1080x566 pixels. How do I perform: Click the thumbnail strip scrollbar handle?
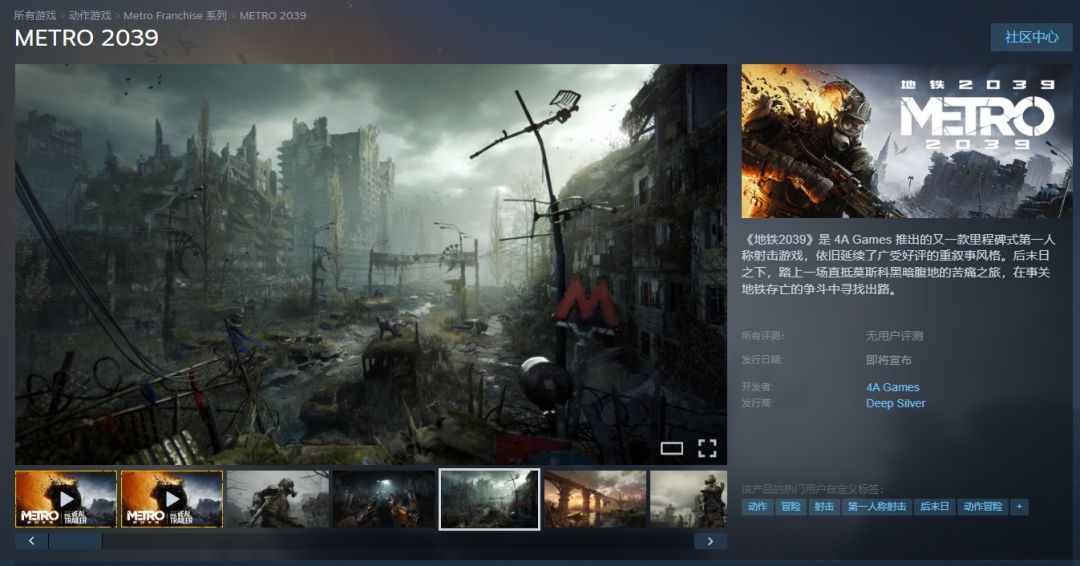[76, 541]
